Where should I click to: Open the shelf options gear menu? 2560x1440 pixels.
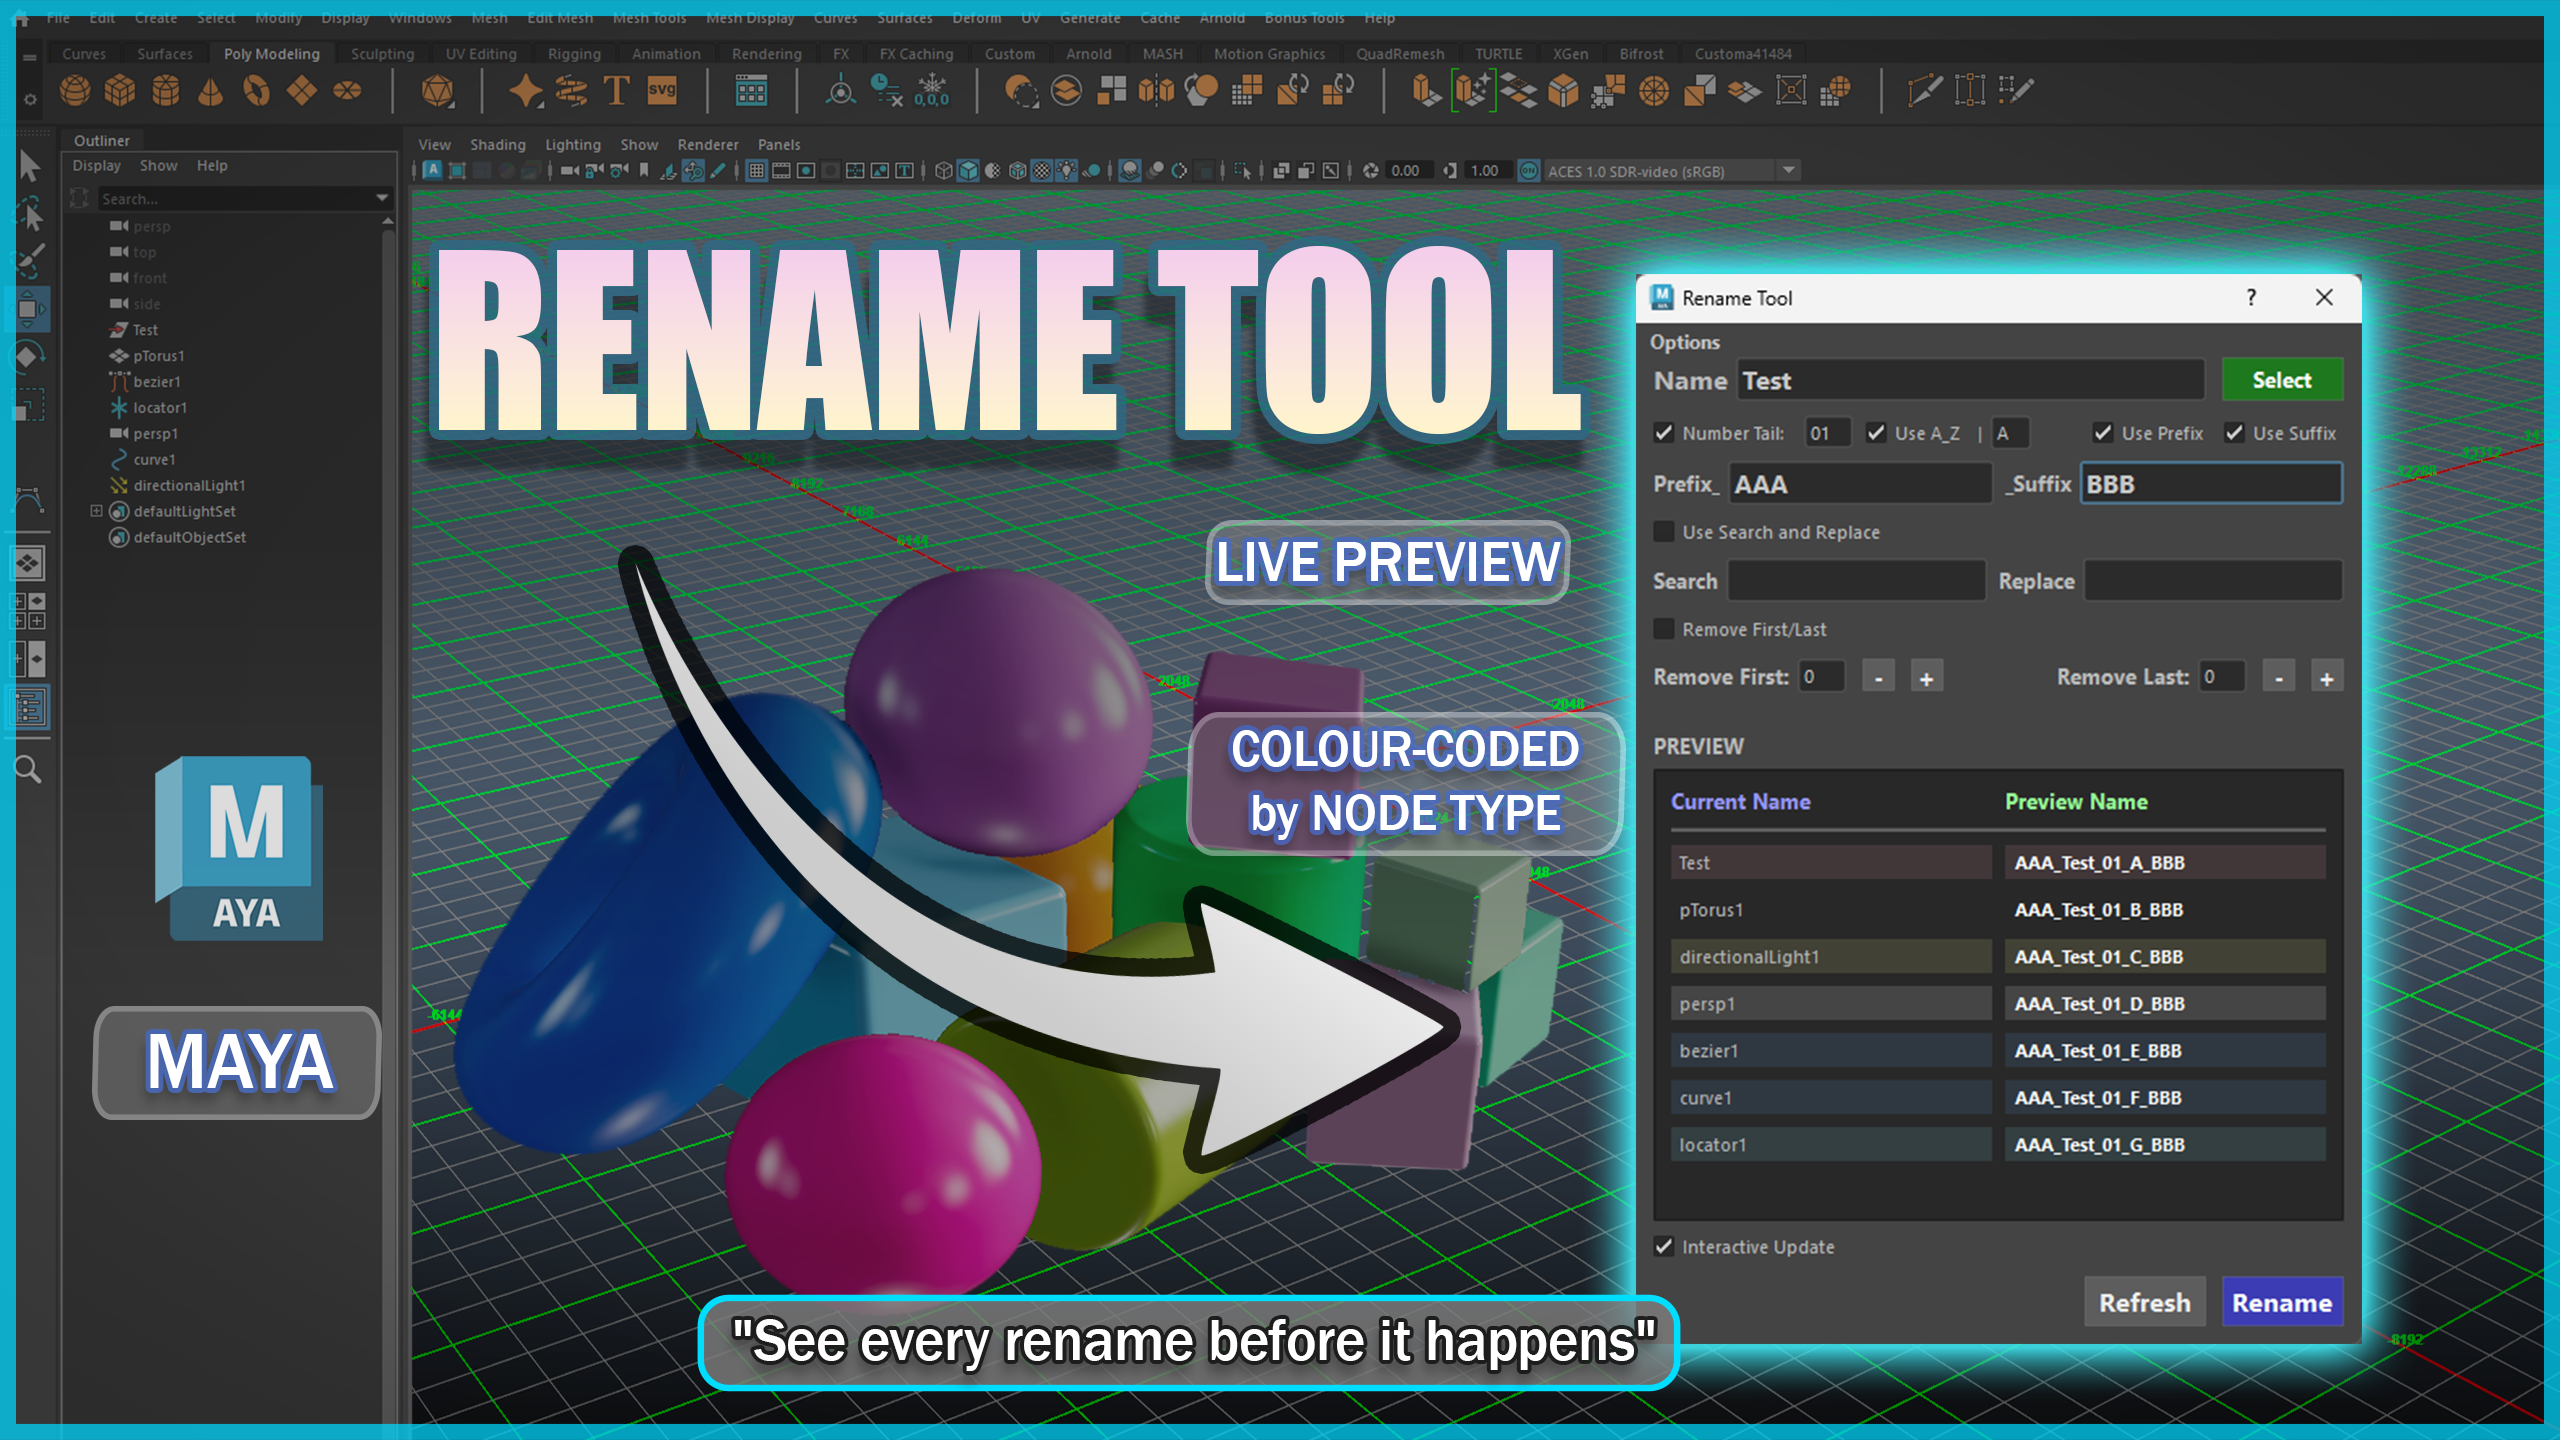click(x=30, y=100)
